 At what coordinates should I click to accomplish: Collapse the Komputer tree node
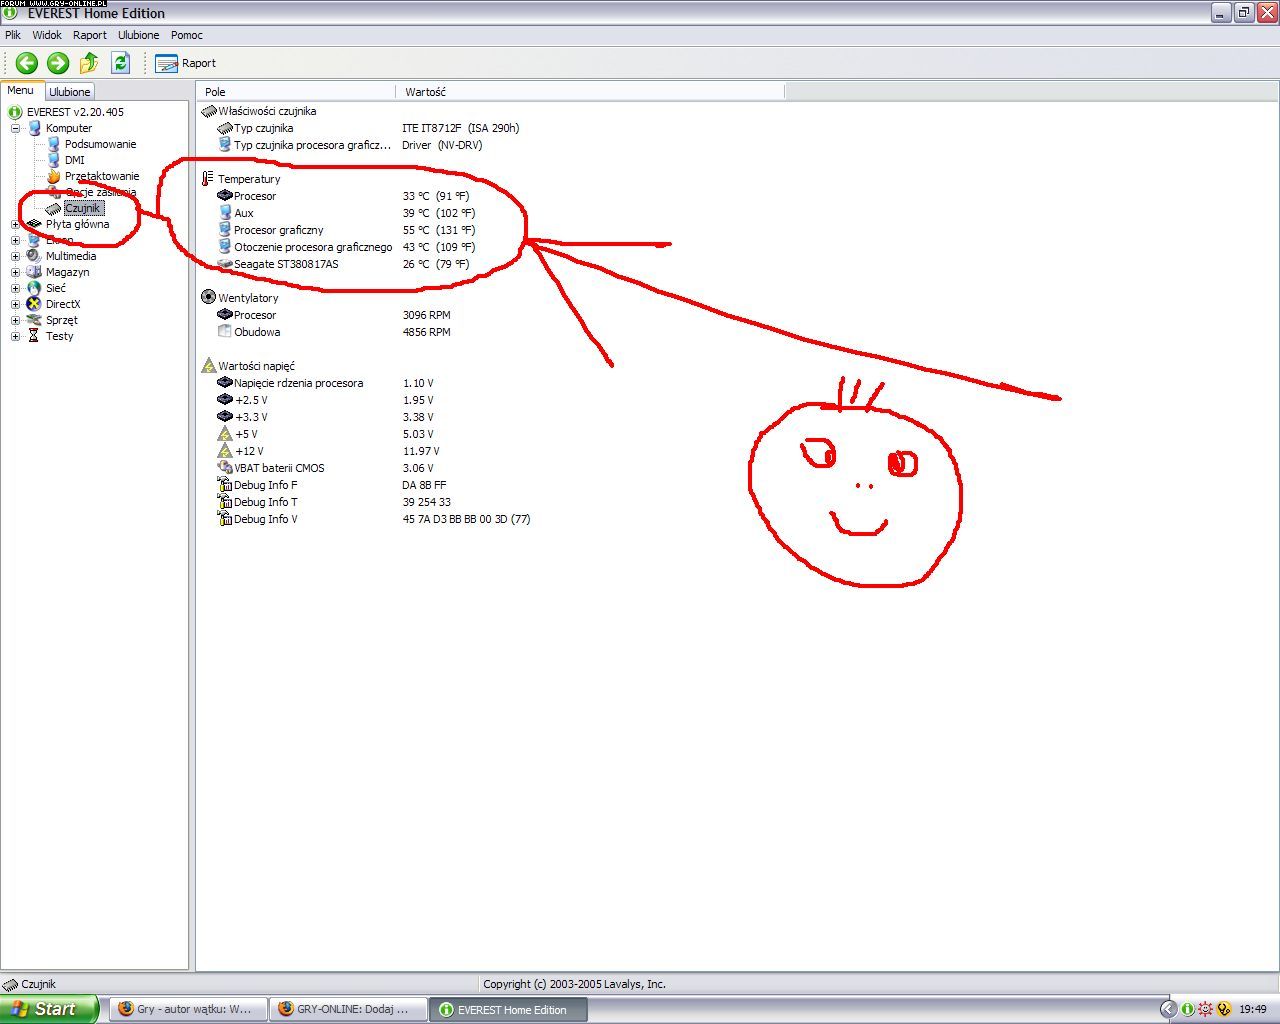pos(15,128)
